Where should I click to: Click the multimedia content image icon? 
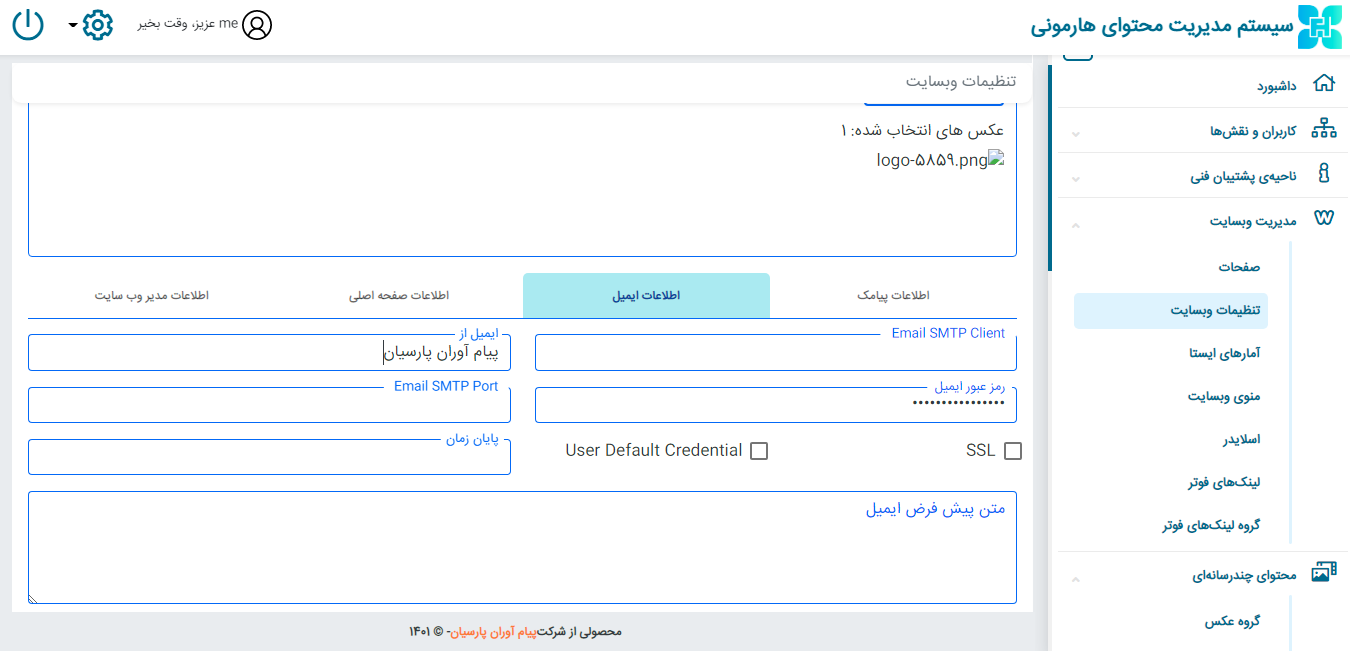coord(1323,573)
